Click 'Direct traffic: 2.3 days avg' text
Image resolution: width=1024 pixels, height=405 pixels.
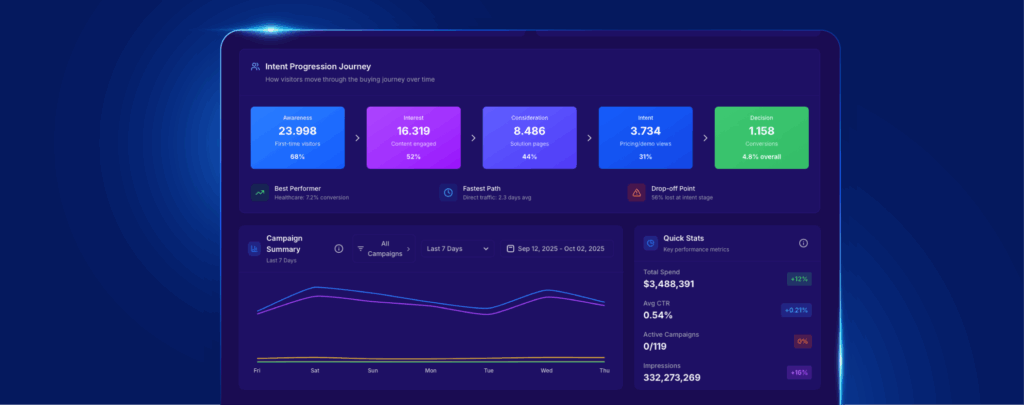(x=497, y=197)
